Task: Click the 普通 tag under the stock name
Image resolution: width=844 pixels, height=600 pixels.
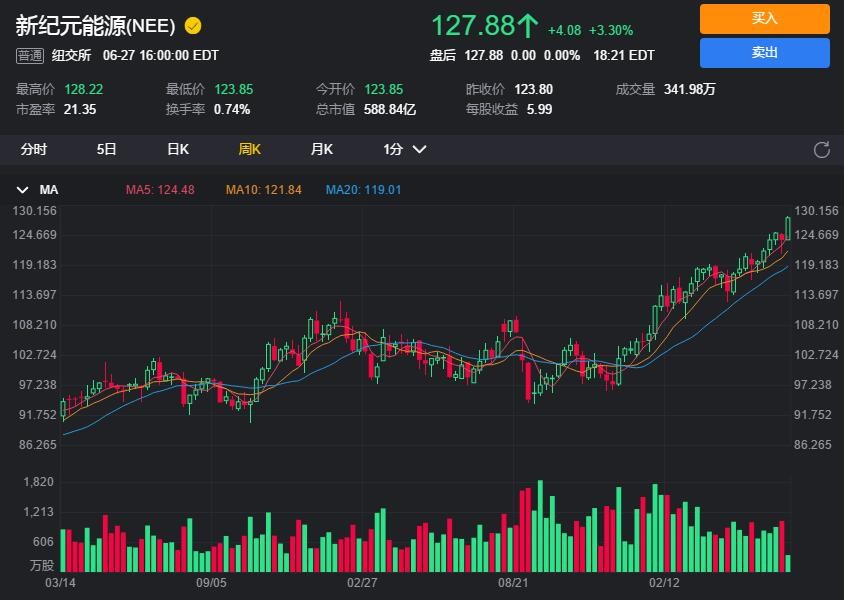Action: pos(29,56)
